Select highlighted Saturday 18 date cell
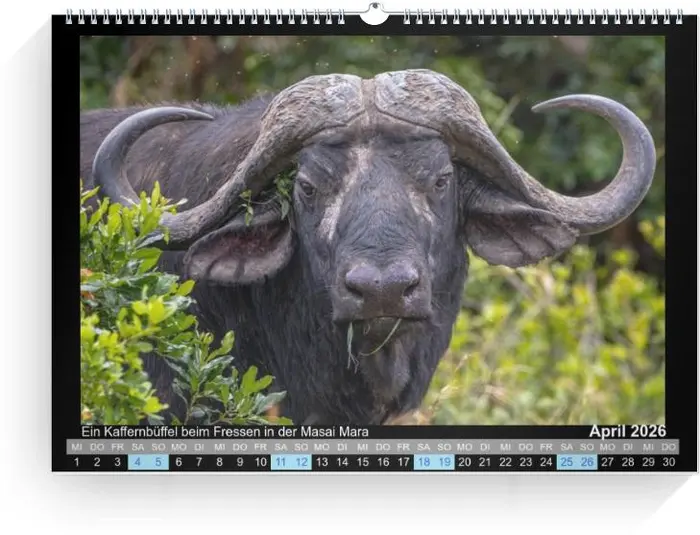The image size is (700, 535). 424,462
